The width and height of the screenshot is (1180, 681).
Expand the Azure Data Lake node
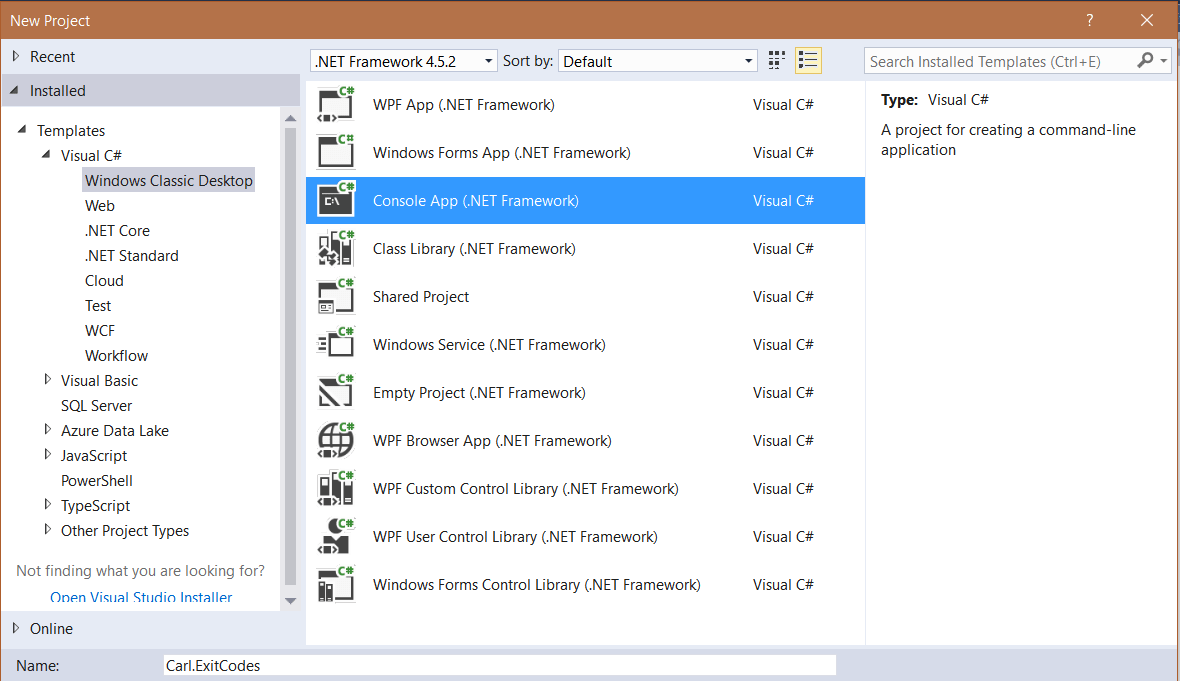click(x=47, y=429)
